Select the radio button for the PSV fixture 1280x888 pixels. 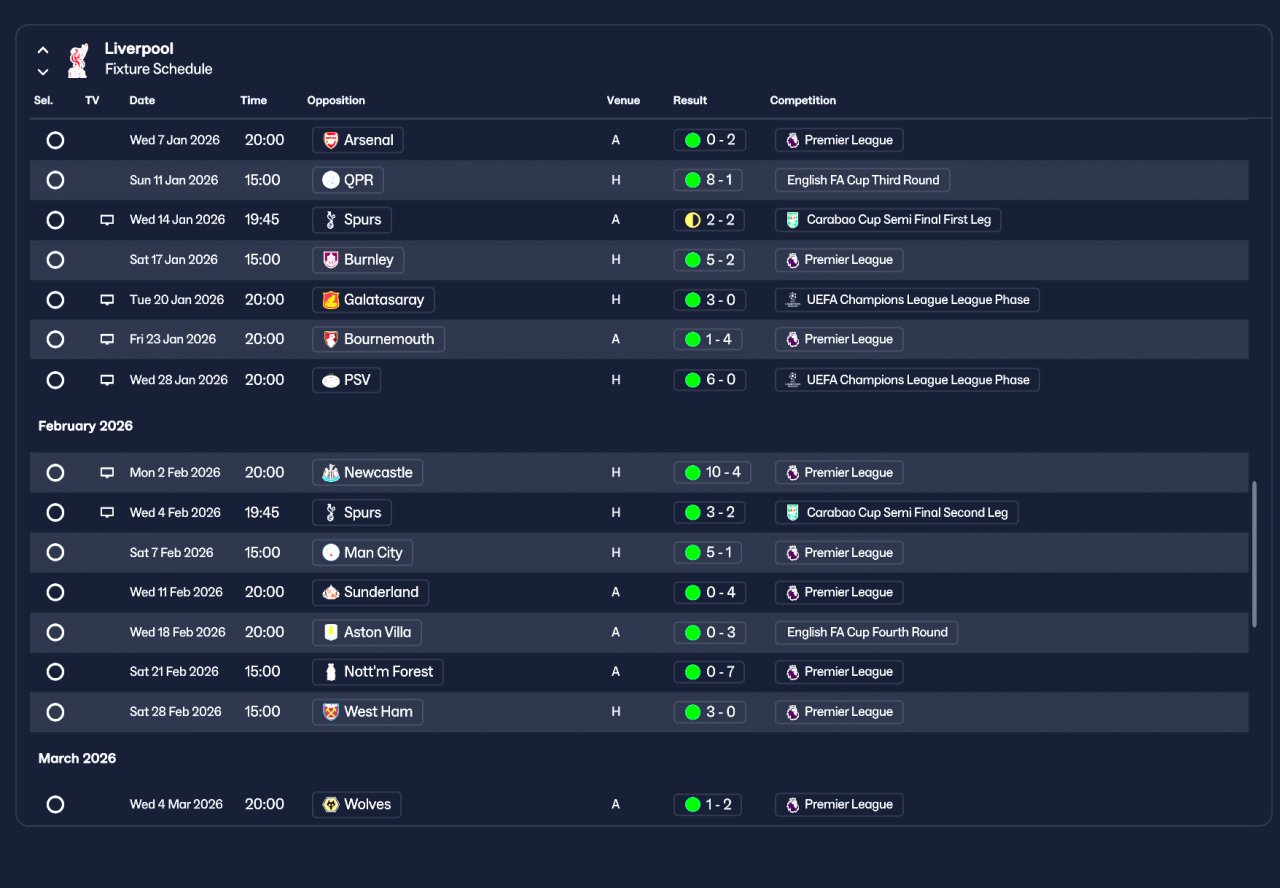click(55, 380)
